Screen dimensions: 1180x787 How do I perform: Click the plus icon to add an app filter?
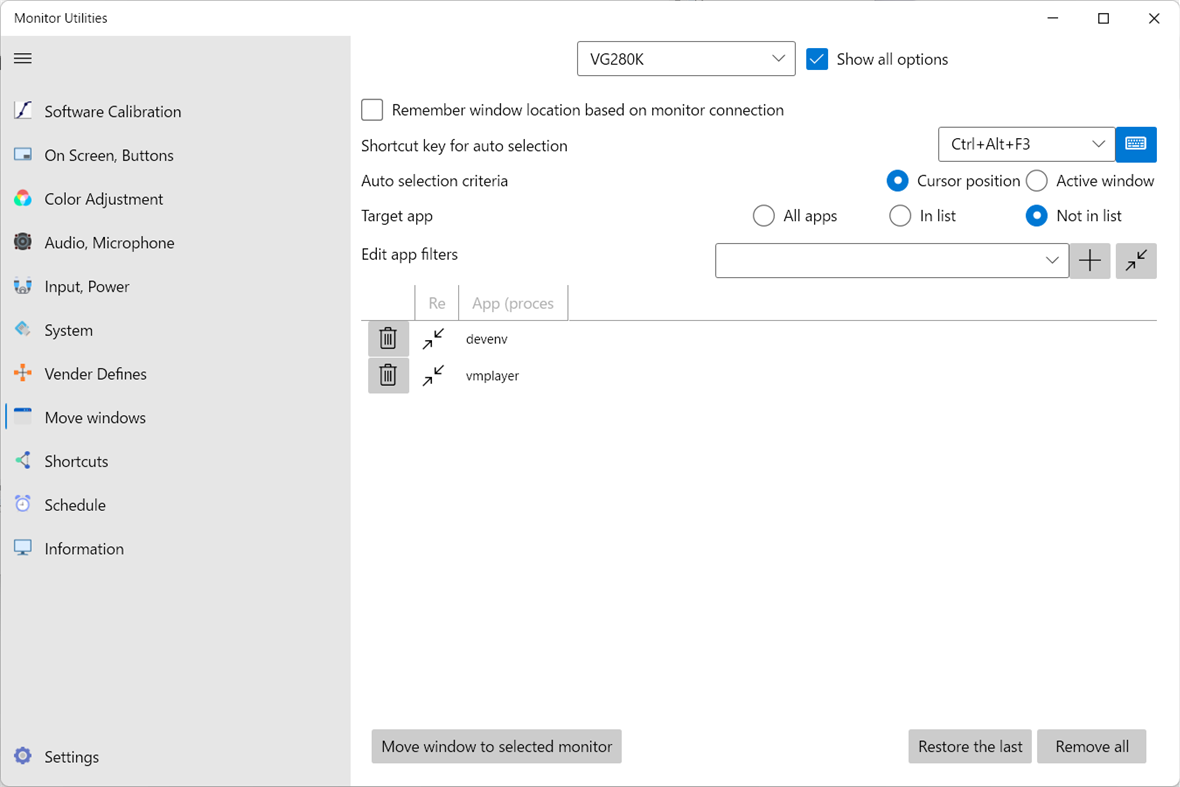1089,260
